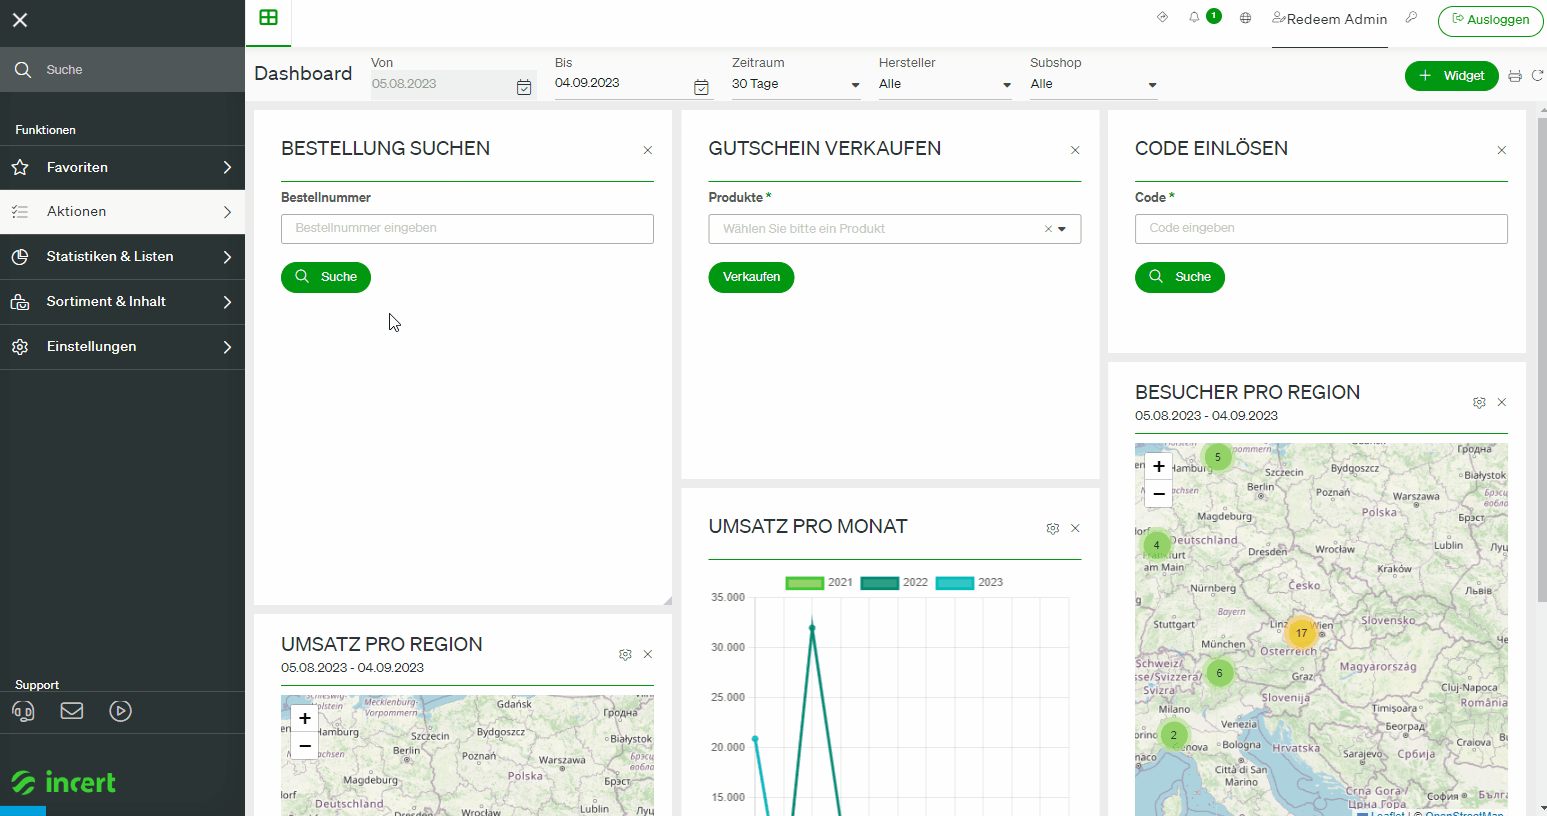Open the language globe icon
This screenshot has width=1547, height=816.
[x=1245, y=18]
